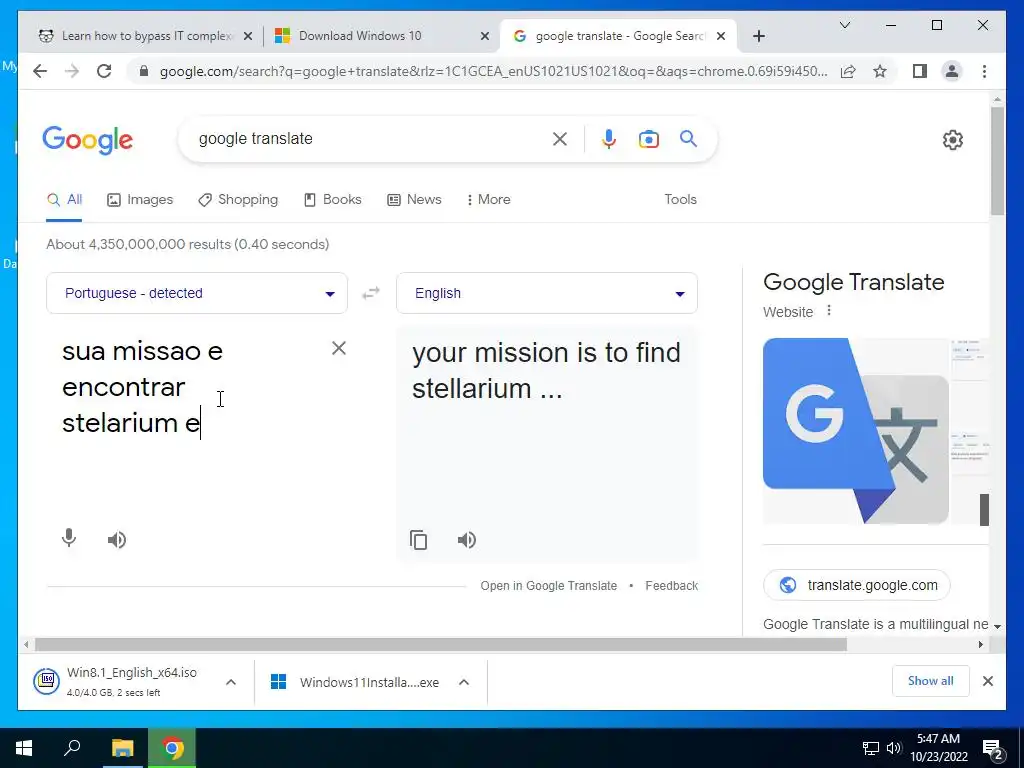Viewport: 1024px width, 768px height.
Task: Switch to News results
Action: tap(414, 200)
